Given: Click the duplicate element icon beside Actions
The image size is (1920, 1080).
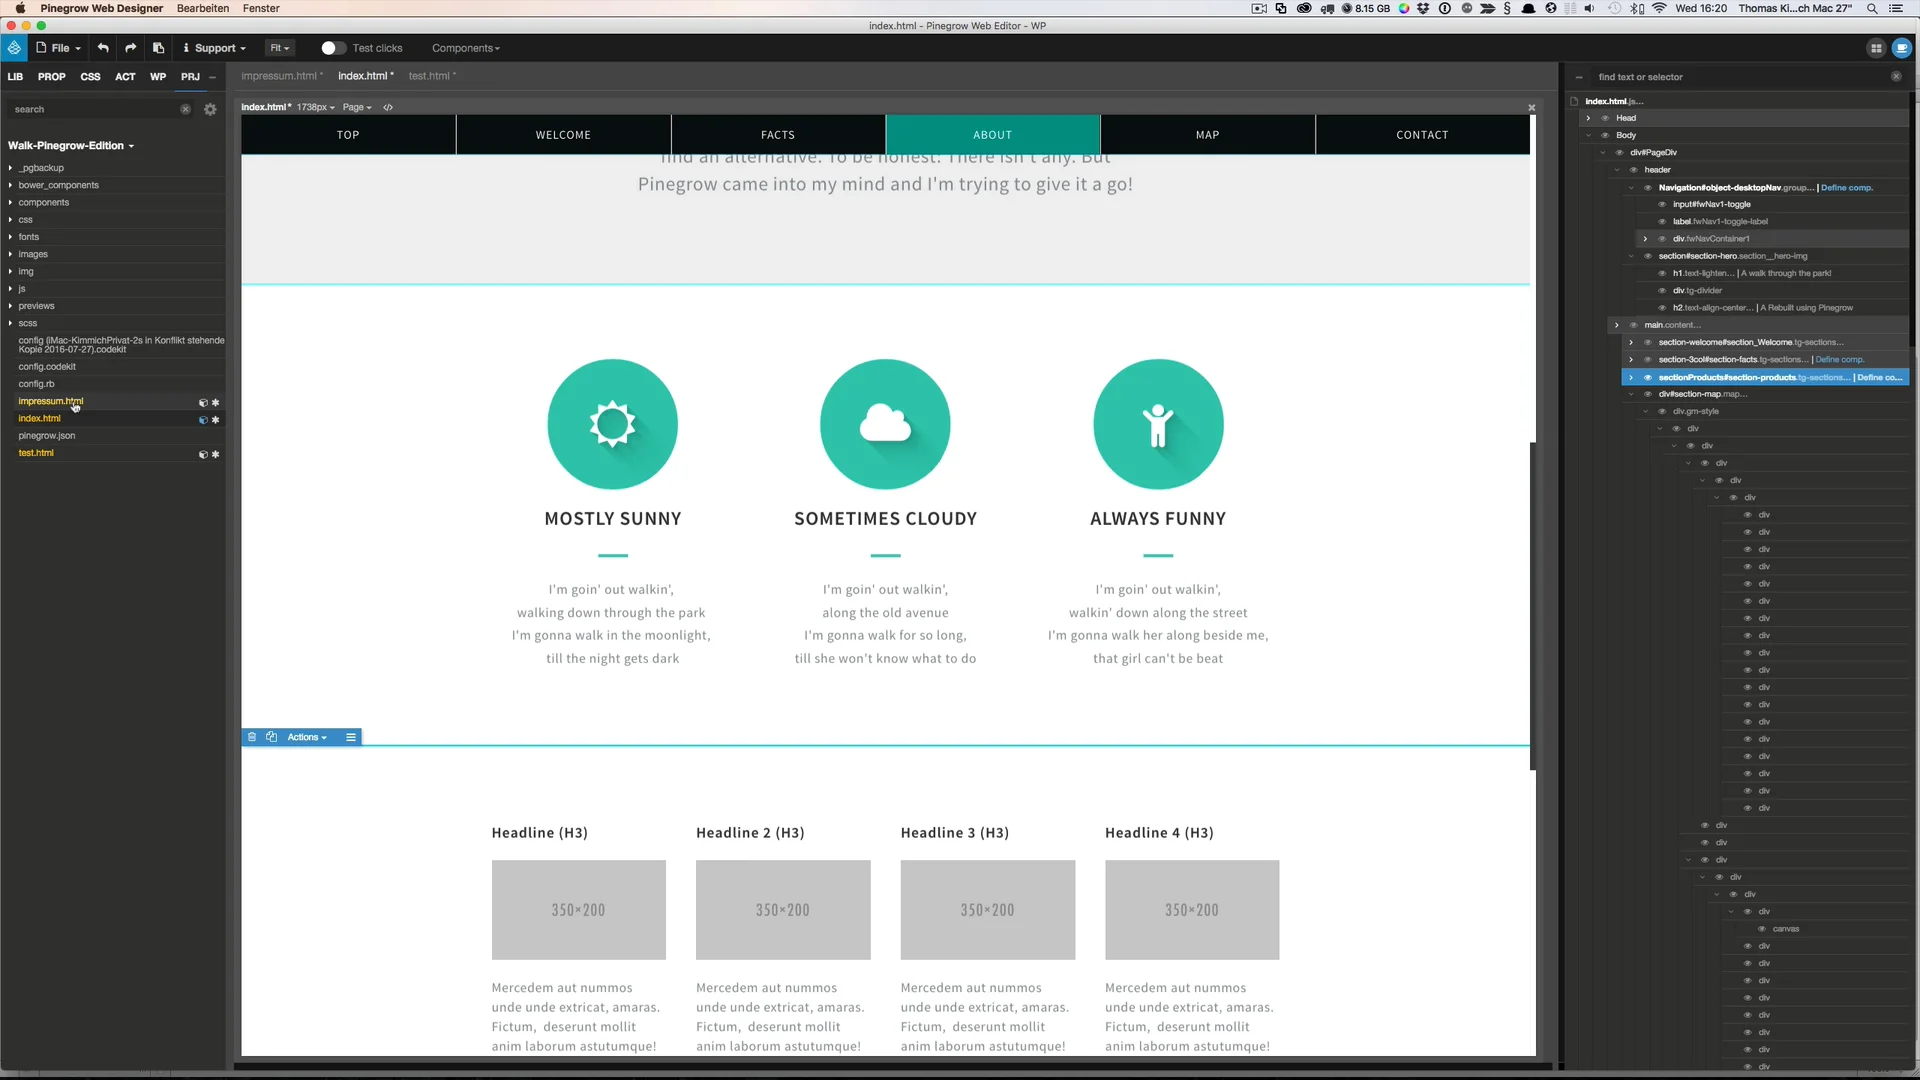Looking at the screenshot, I should 271,737.
